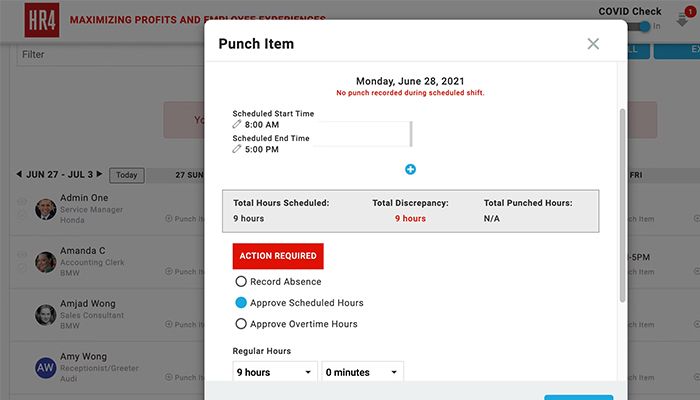Close the Punch Item dialog with X
The image size is (700, 400).
coord(593,44)
